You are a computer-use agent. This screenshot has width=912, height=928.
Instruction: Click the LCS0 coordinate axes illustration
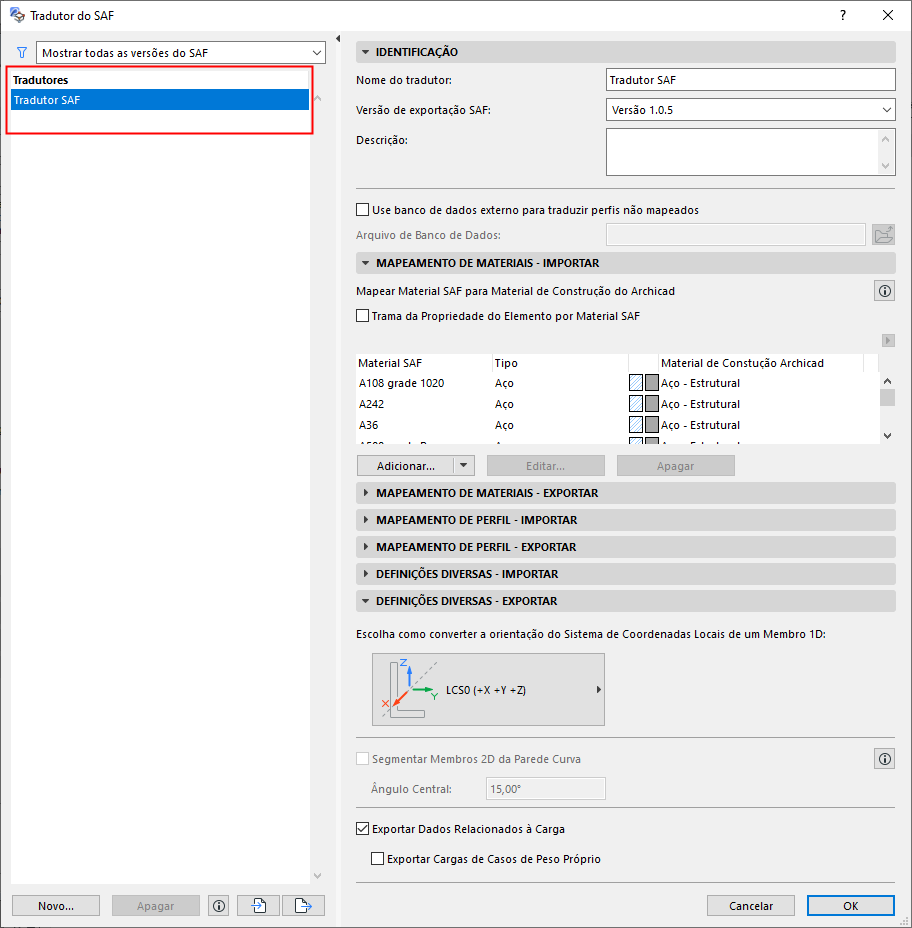[x=410, y=689]
